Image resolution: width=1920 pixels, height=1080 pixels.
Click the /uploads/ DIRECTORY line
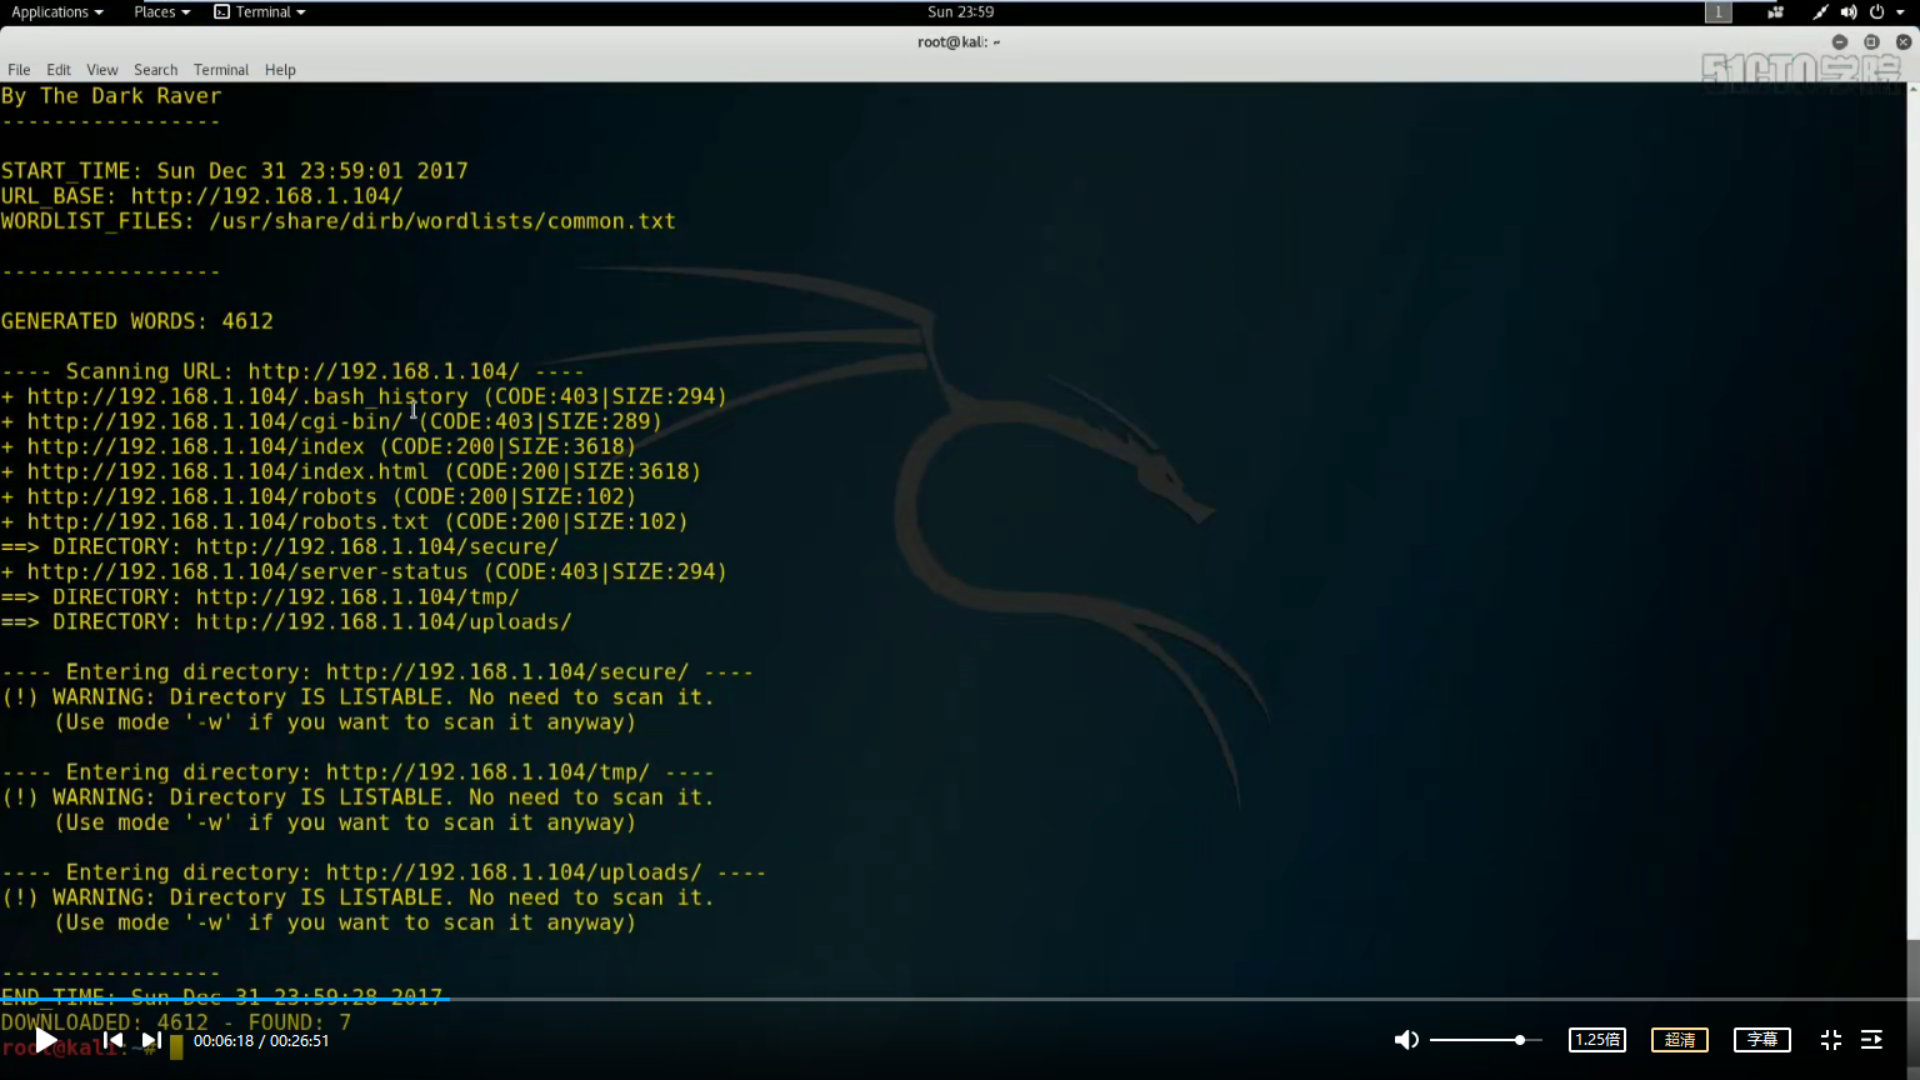286,622
